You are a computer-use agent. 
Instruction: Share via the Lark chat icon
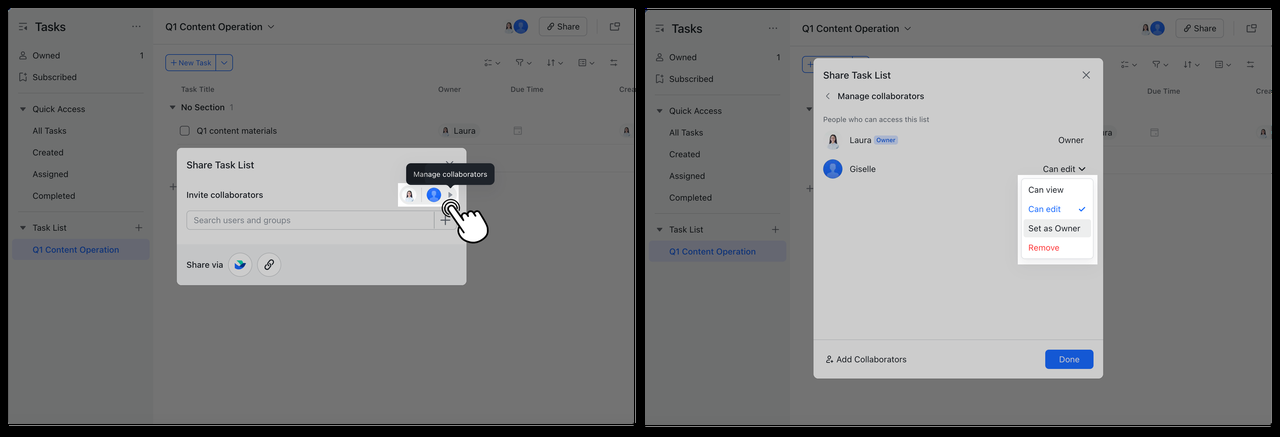click(239, 265)
